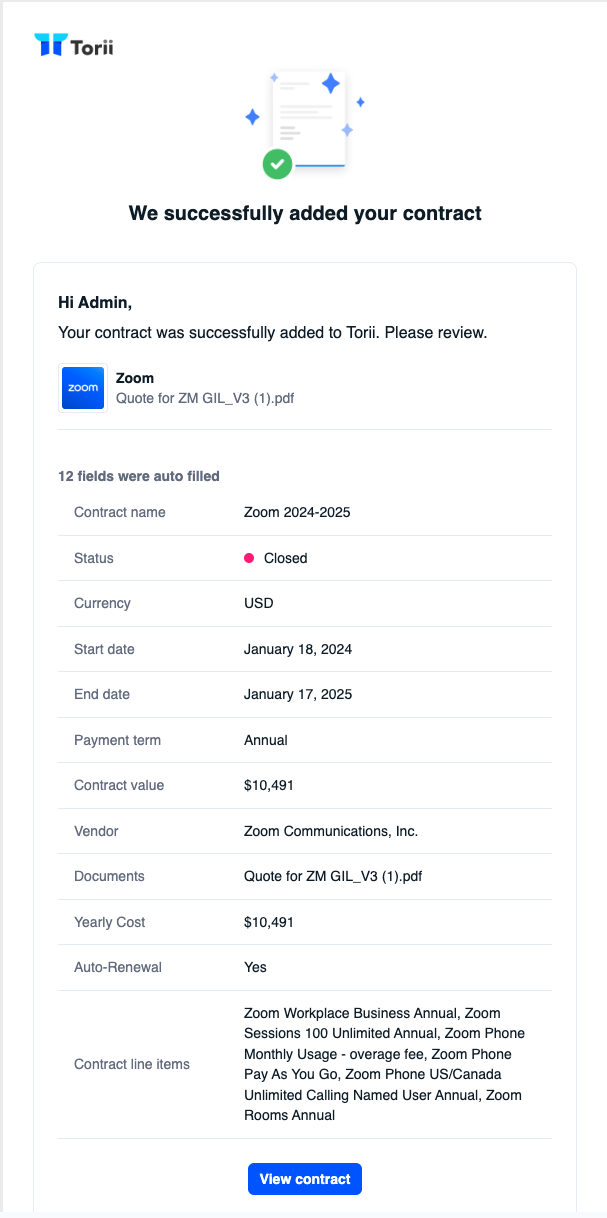Click the 'USD' value

259,603
